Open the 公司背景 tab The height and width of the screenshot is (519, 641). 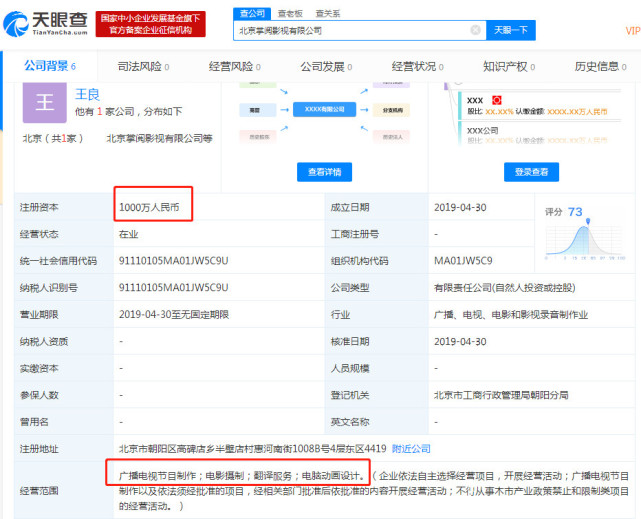(50, 66)
